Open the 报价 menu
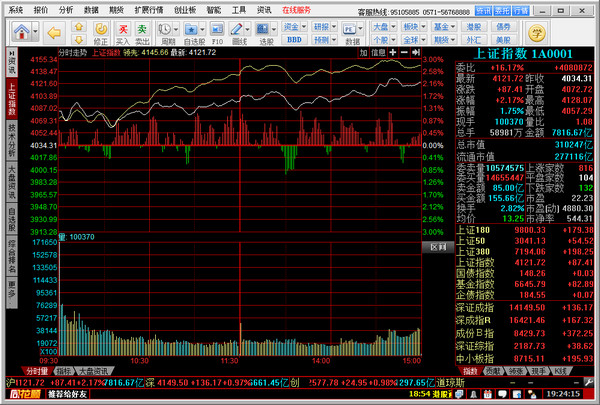The width and height of the screenshot is (600, 405). tap(41, 10)
